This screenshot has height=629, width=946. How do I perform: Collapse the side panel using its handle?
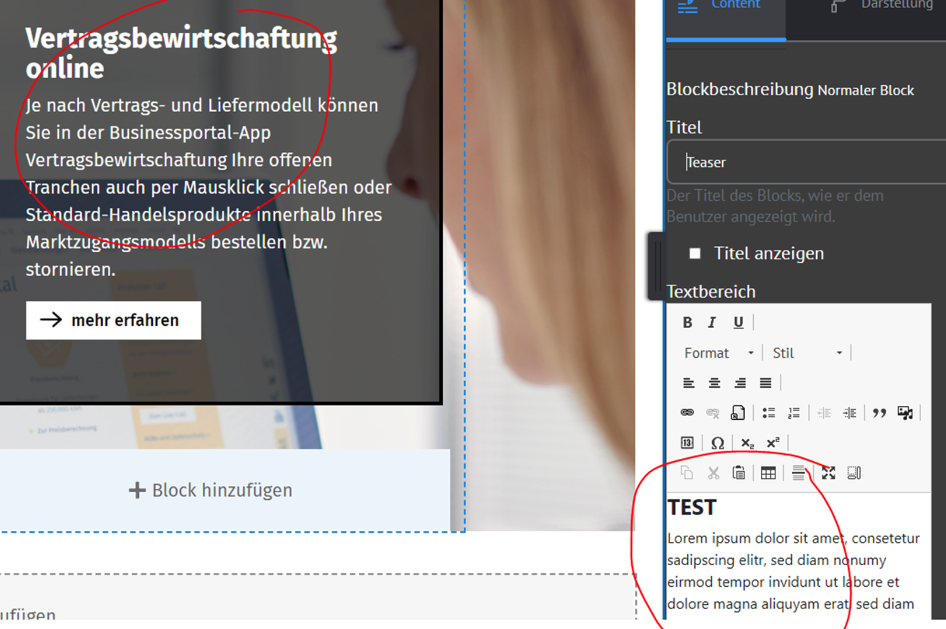[656, 265]
